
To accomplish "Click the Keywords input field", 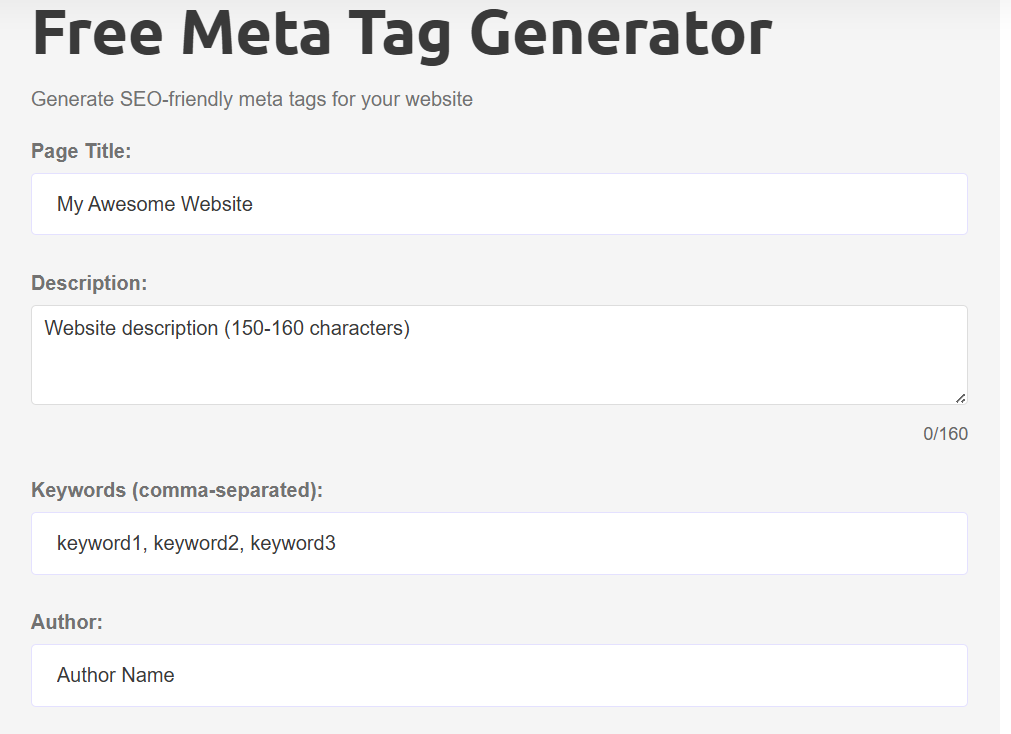I will [500, 543].
